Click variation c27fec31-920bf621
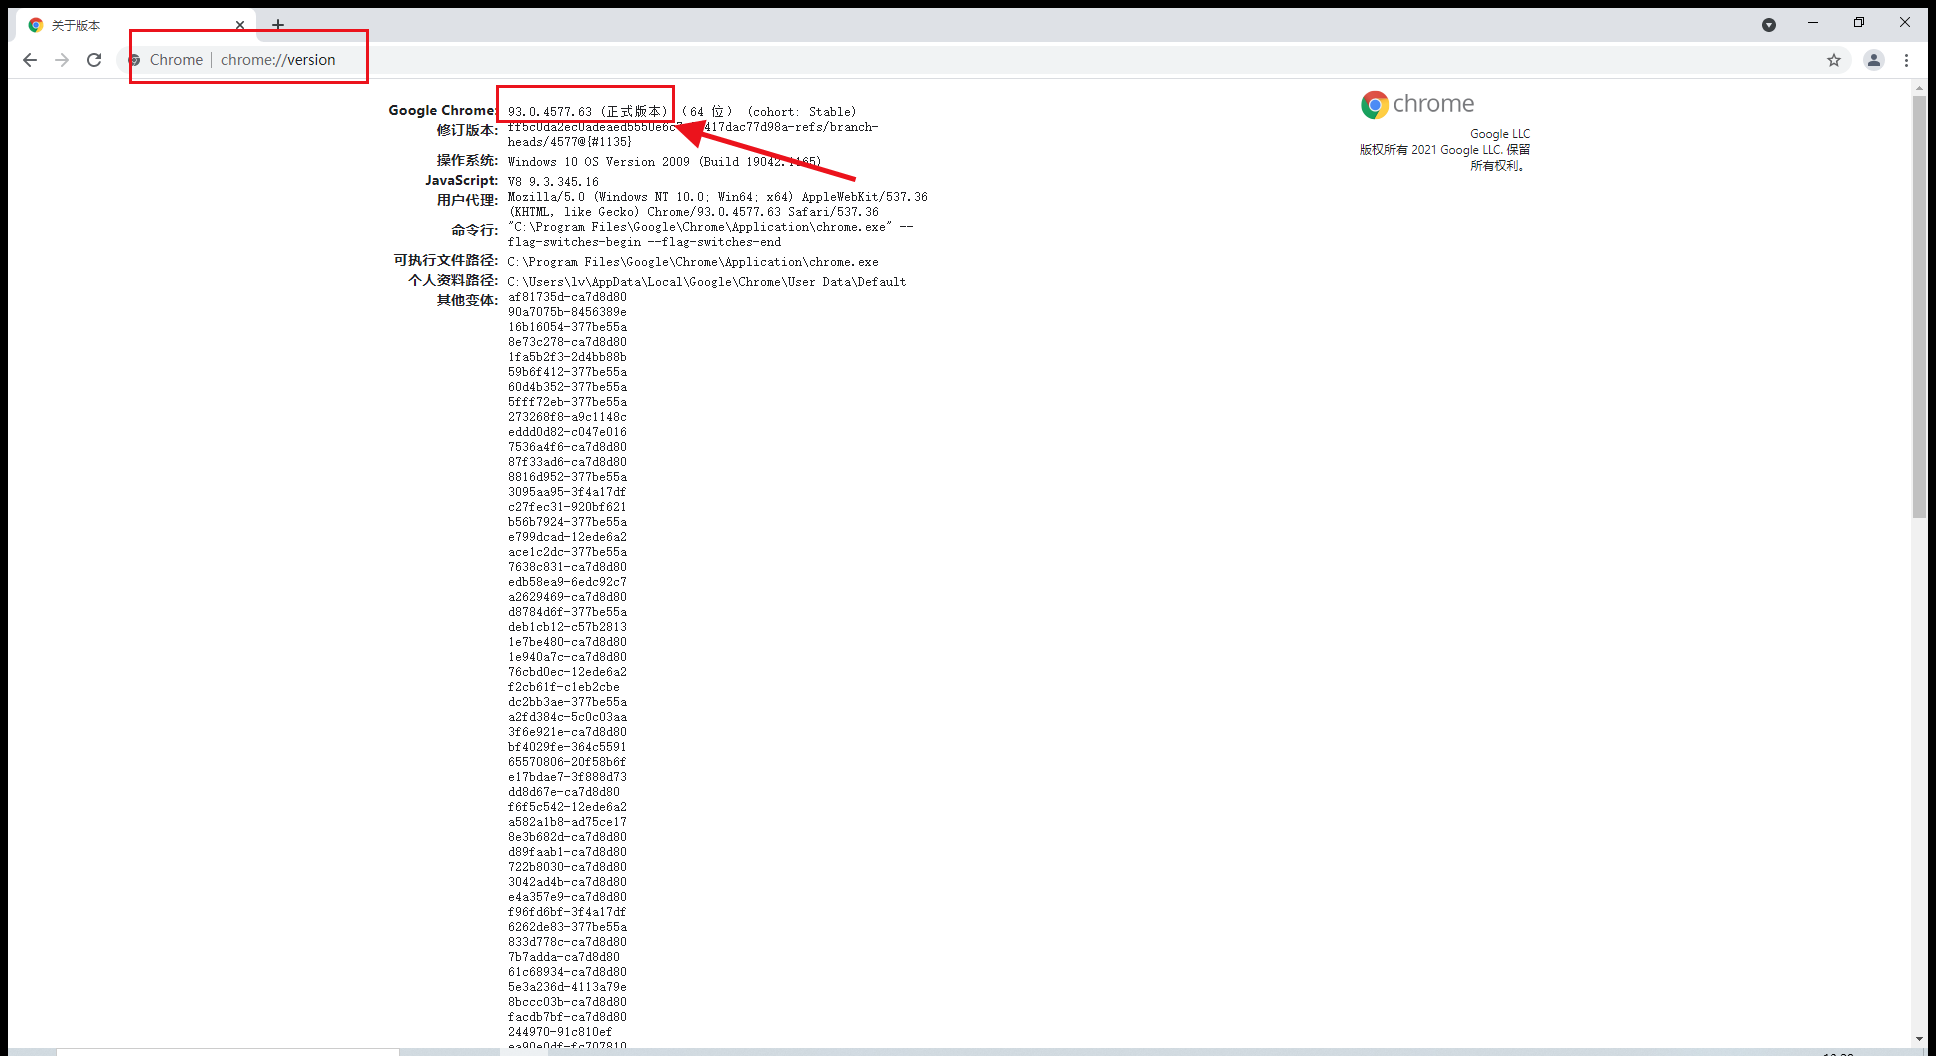1936x1056 pixels. coord(567,507)
